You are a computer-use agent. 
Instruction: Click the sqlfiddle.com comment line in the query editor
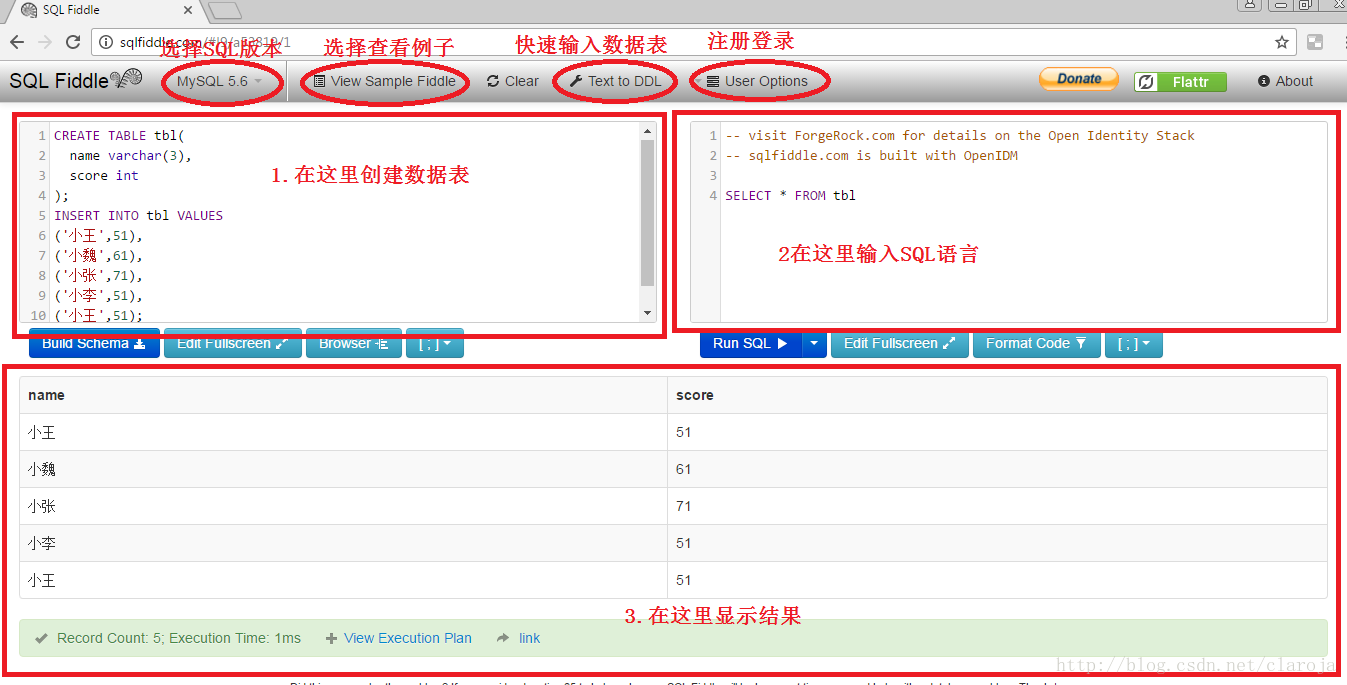(x=871, y=155)
